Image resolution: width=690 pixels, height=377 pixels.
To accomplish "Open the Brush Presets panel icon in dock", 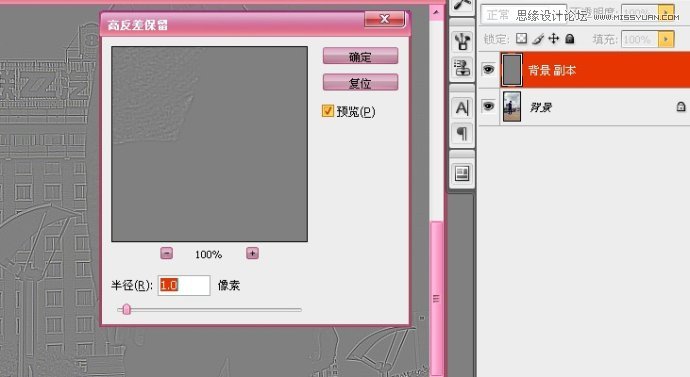I will point(462,41).
